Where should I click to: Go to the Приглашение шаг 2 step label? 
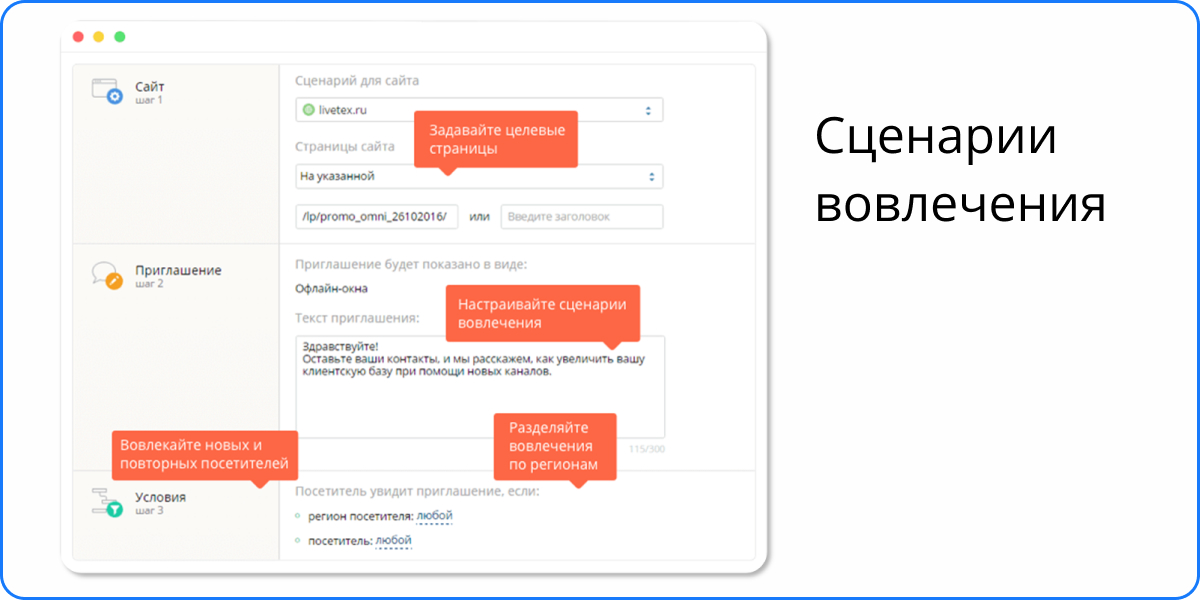[x=178, y=275]
